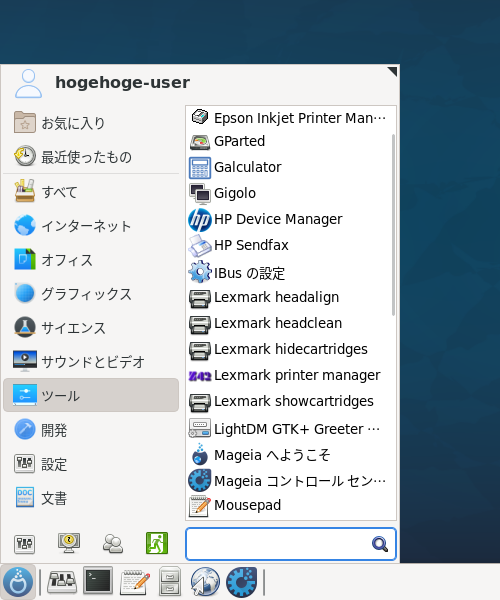Select 最近使ったもの category
Viewport: 500px width, 600px height.
click(x=91, y=157)
